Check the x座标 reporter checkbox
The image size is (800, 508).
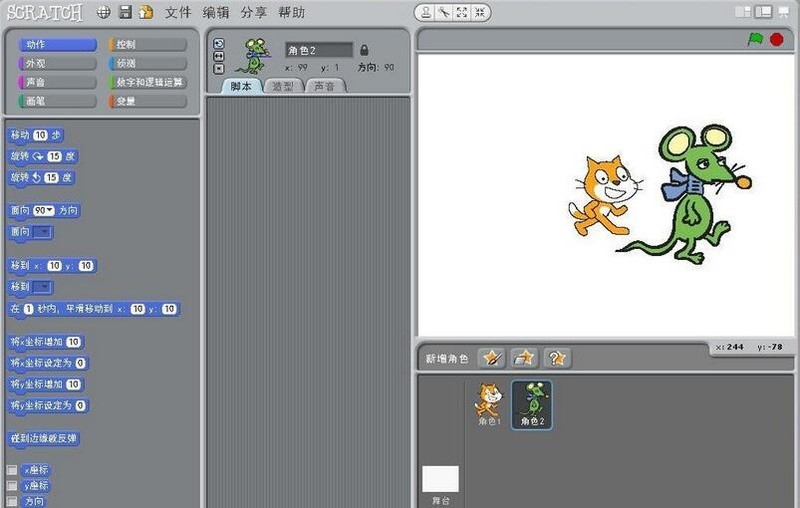coord(12,469)
